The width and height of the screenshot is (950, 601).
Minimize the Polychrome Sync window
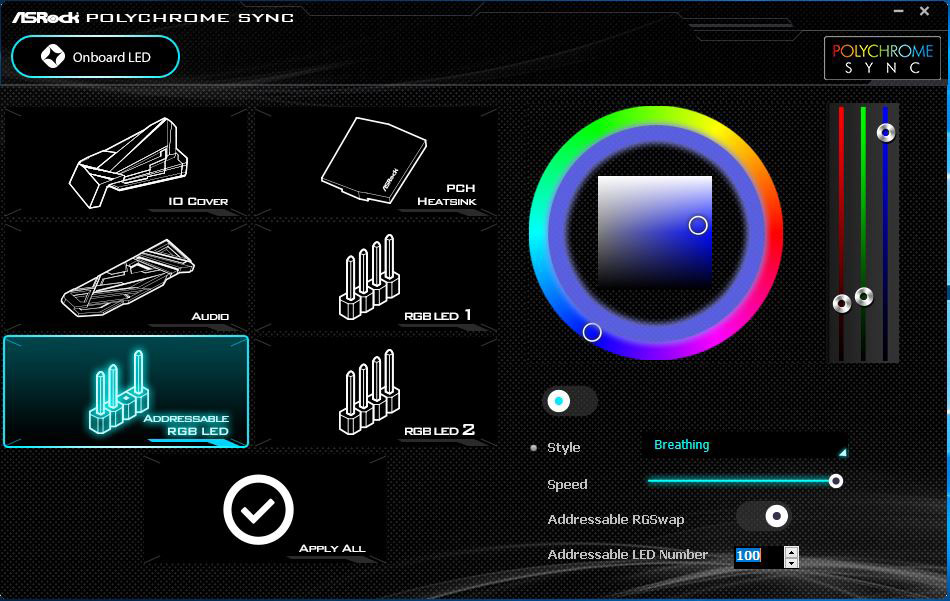[899, 11]
